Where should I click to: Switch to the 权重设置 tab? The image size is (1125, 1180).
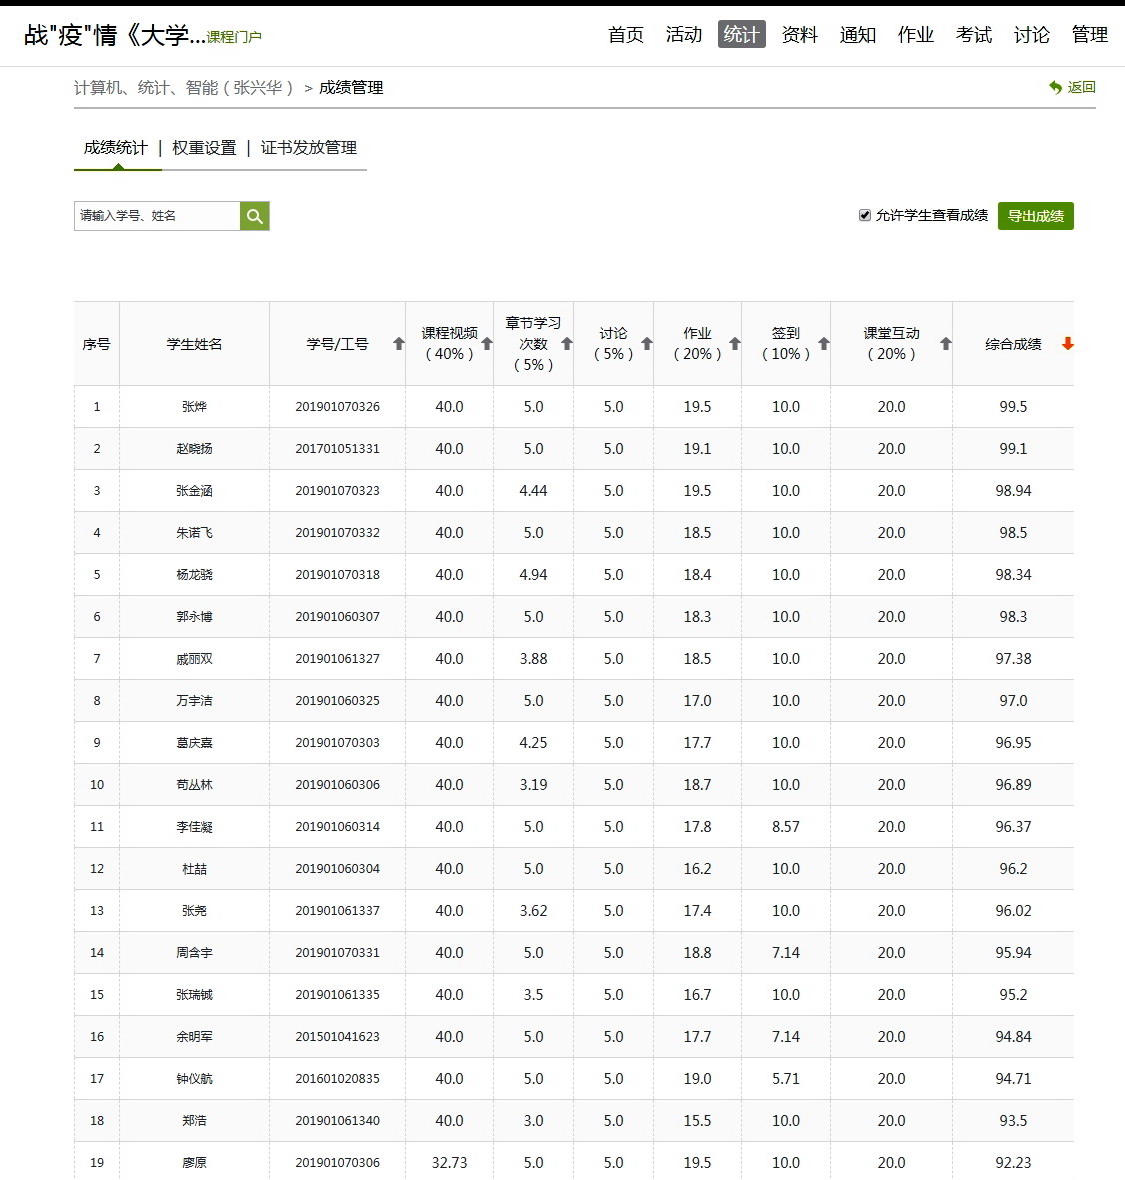[207, 147]
